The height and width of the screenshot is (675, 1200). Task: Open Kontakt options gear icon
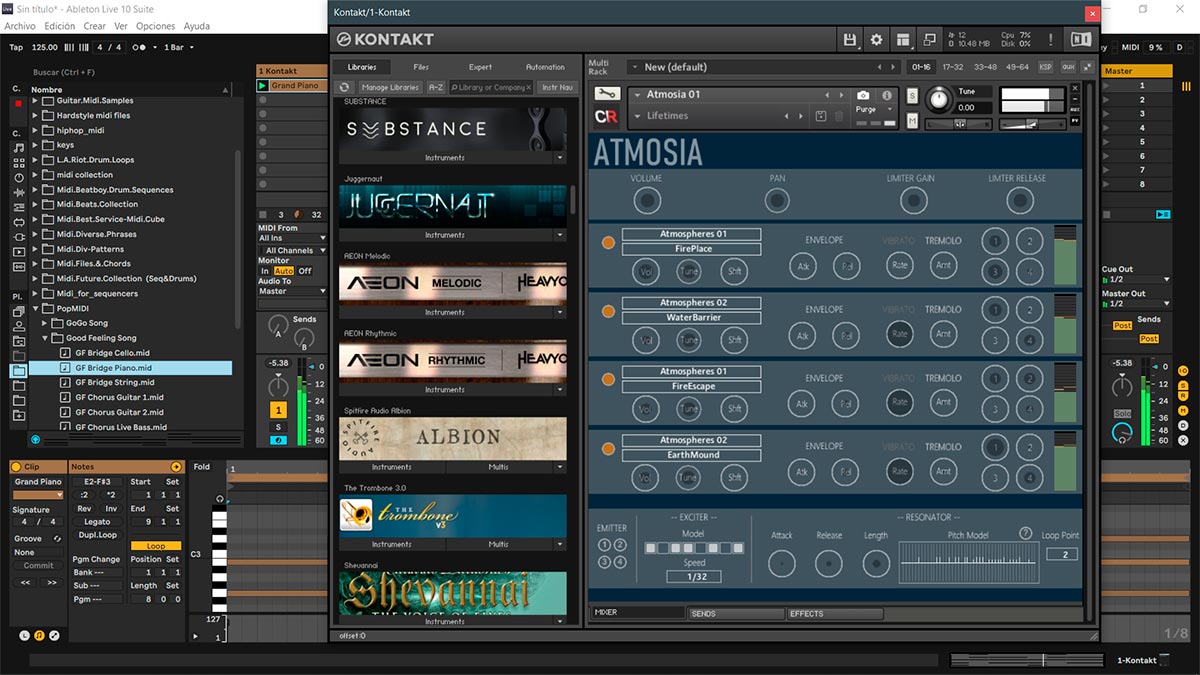click(877, 40)
